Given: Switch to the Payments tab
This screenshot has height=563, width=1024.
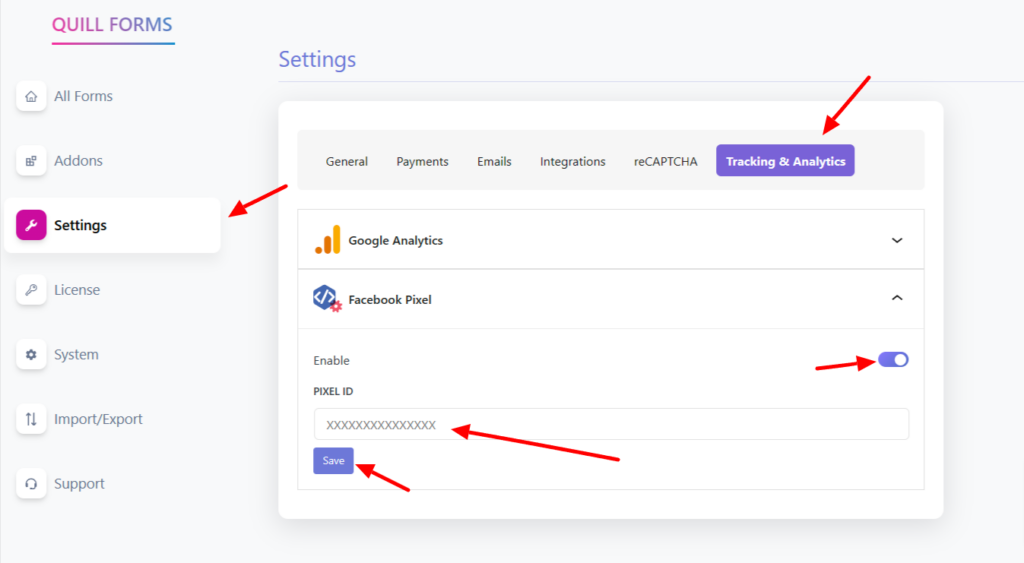Looking at the screenshot, I should [x=422, y=161].
